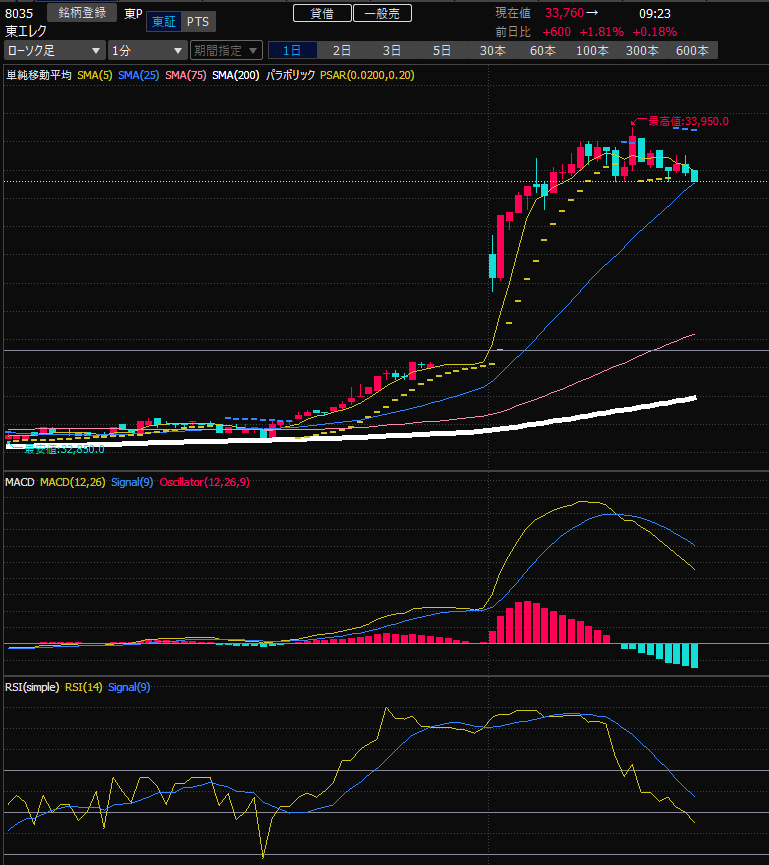This screenshot has height=865, width=769.
Task: Switch to the PTS market toggle
Action: tap(198, 22)
